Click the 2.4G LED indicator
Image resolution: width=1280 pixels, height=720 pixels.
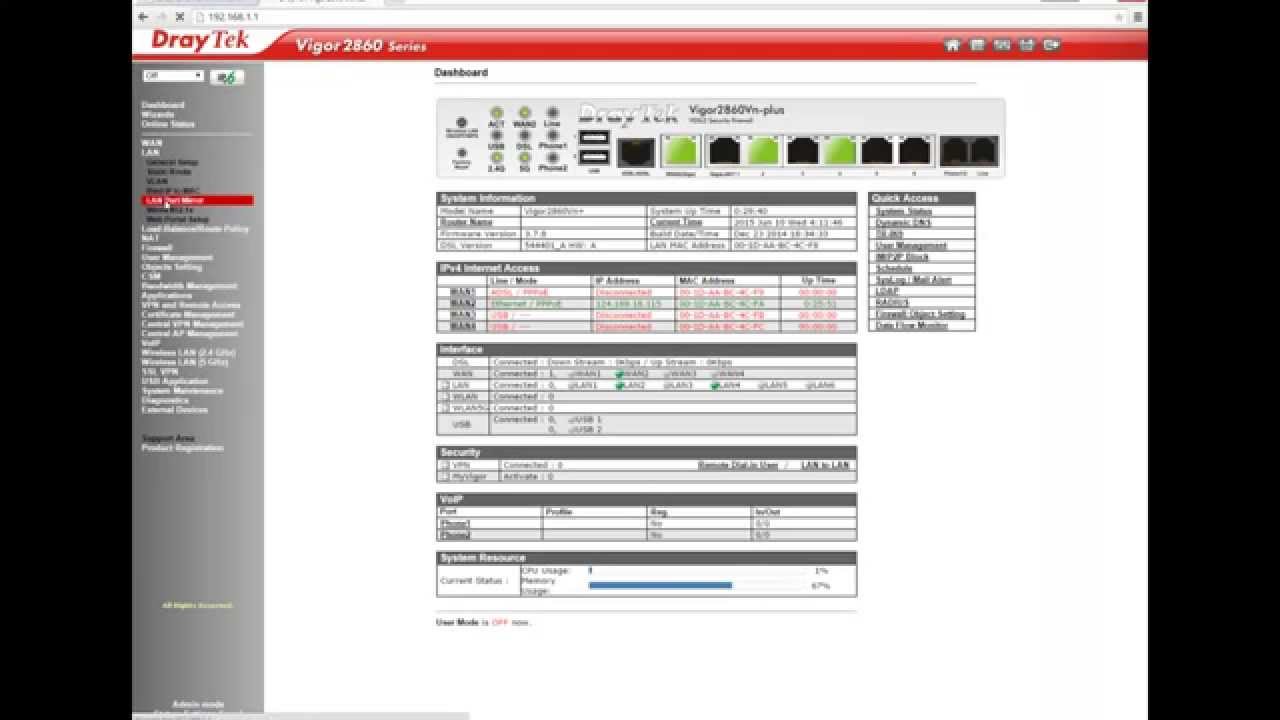pos(496,157)
